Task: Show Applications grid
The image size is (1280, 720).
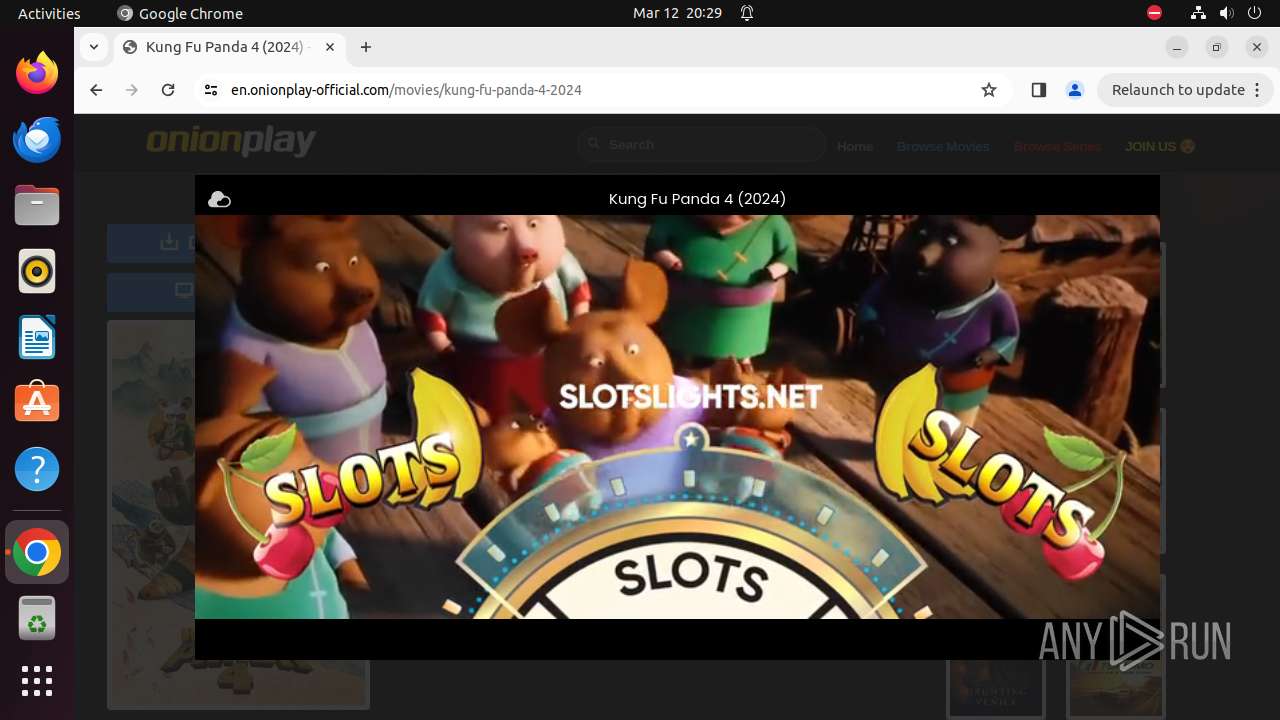Action: click(x=37, y=681)
